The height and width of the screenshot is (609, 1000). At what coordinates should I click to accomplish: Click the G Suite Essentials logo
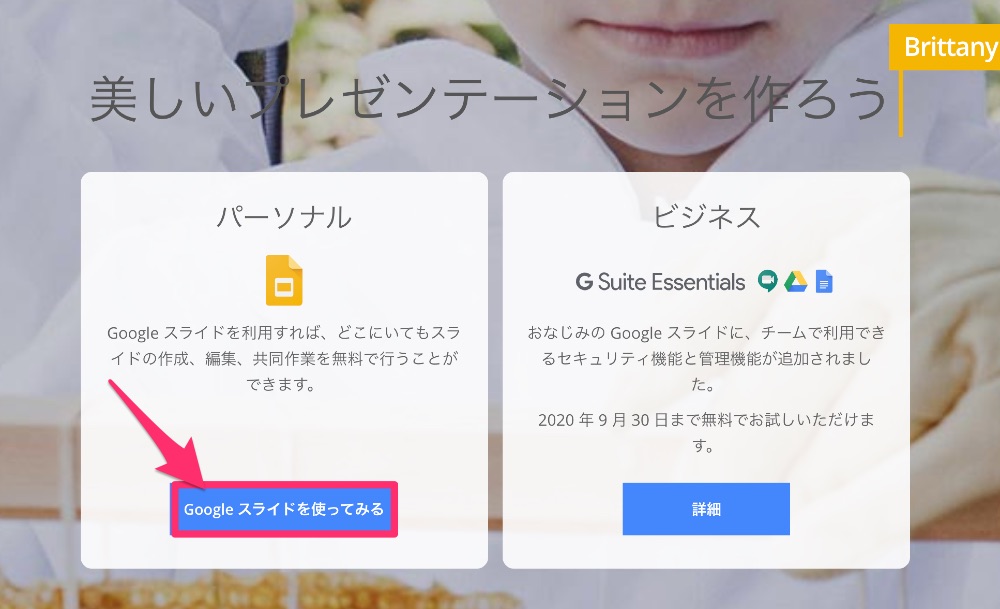click(660, 281)
